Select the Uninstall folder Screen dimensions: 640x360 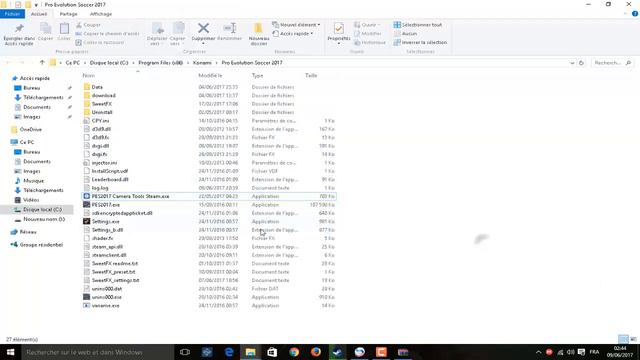[102, 112]
